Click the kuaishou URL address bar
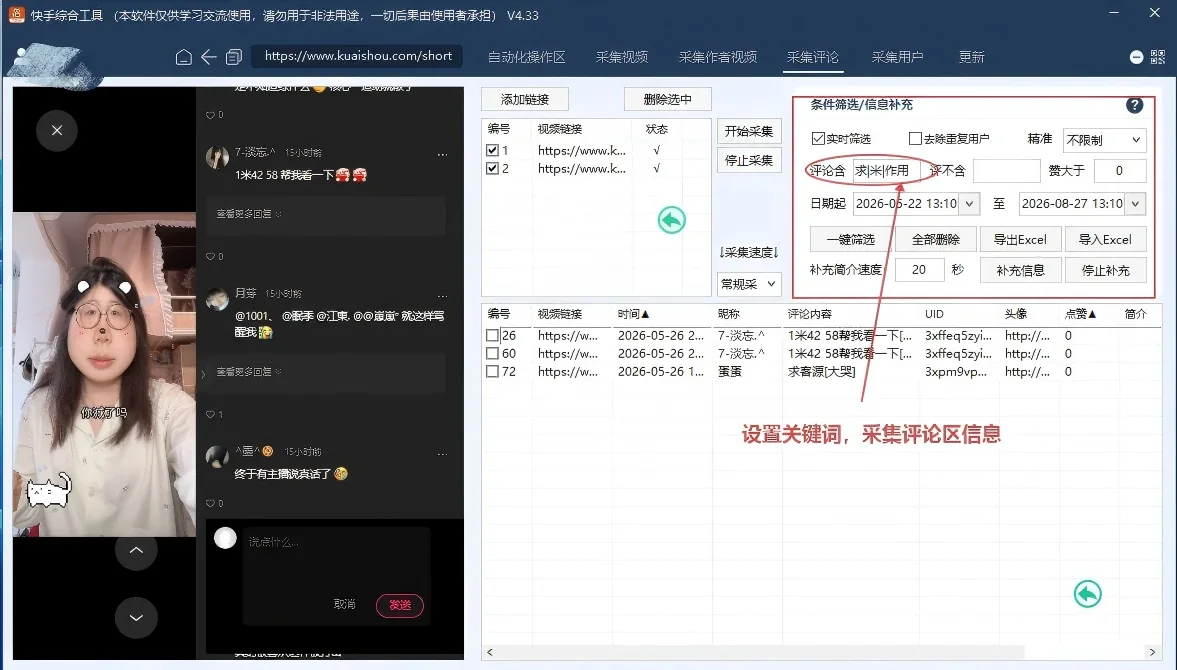The image size is (1177, 670). [357, 56]
